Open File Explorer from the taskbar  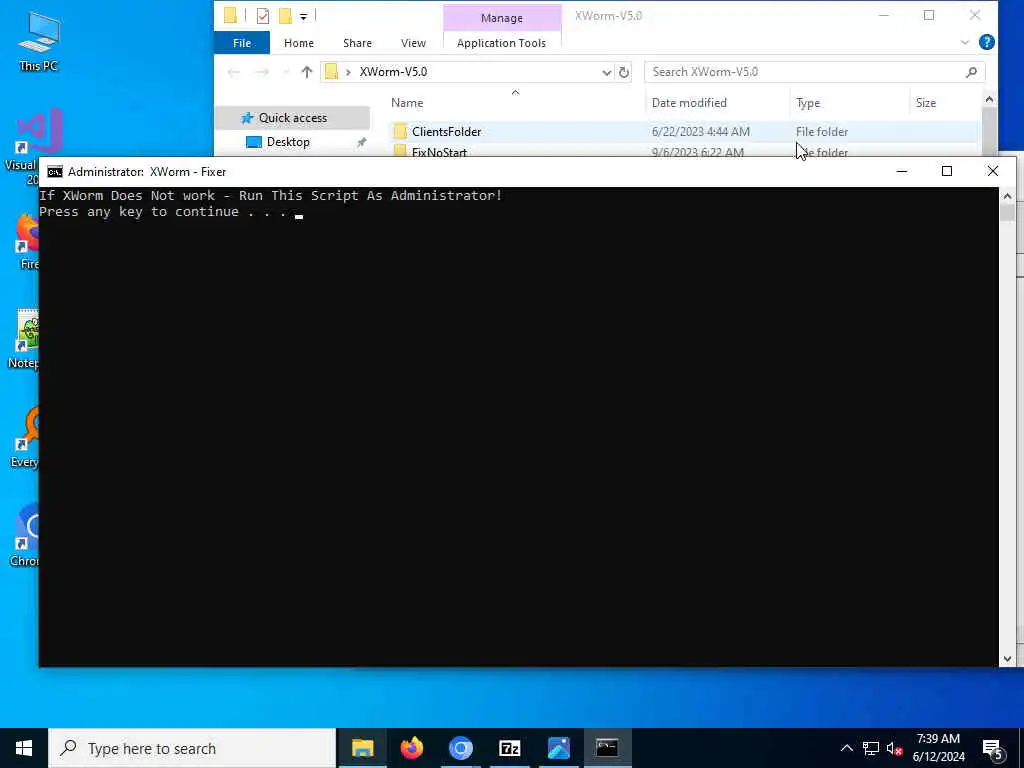coord(362,748)
